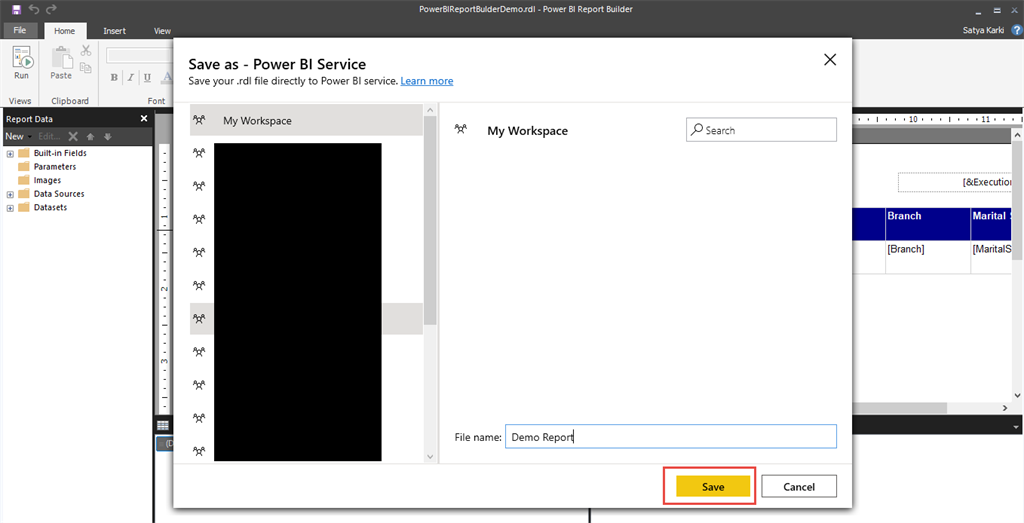Screen dimensions: 1024x523
Task: Click the Satya Karki account name
Action: (984, 30)
